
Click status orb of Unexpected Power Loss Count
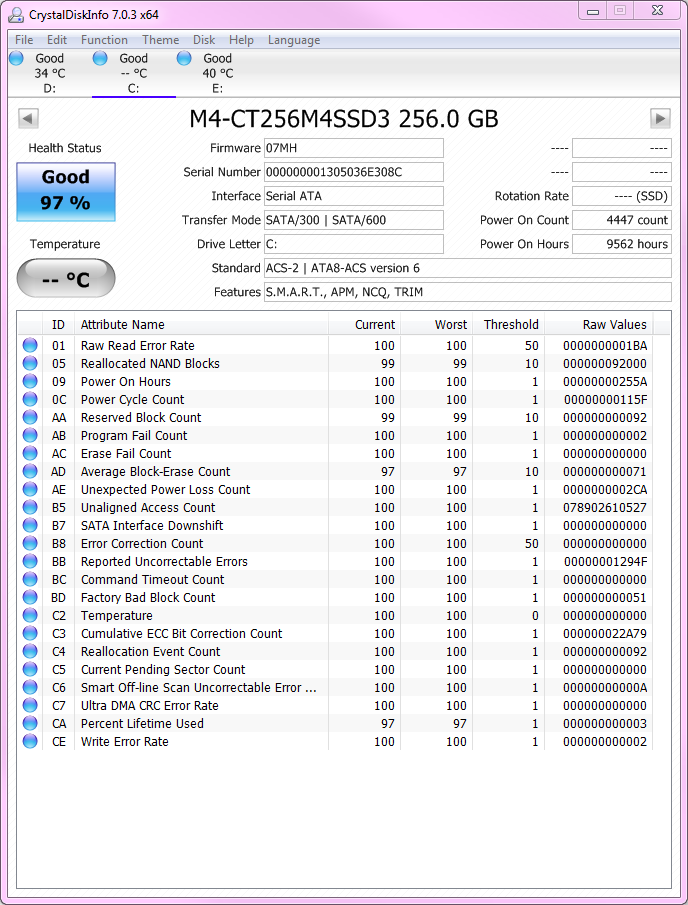tap(30, 489)
